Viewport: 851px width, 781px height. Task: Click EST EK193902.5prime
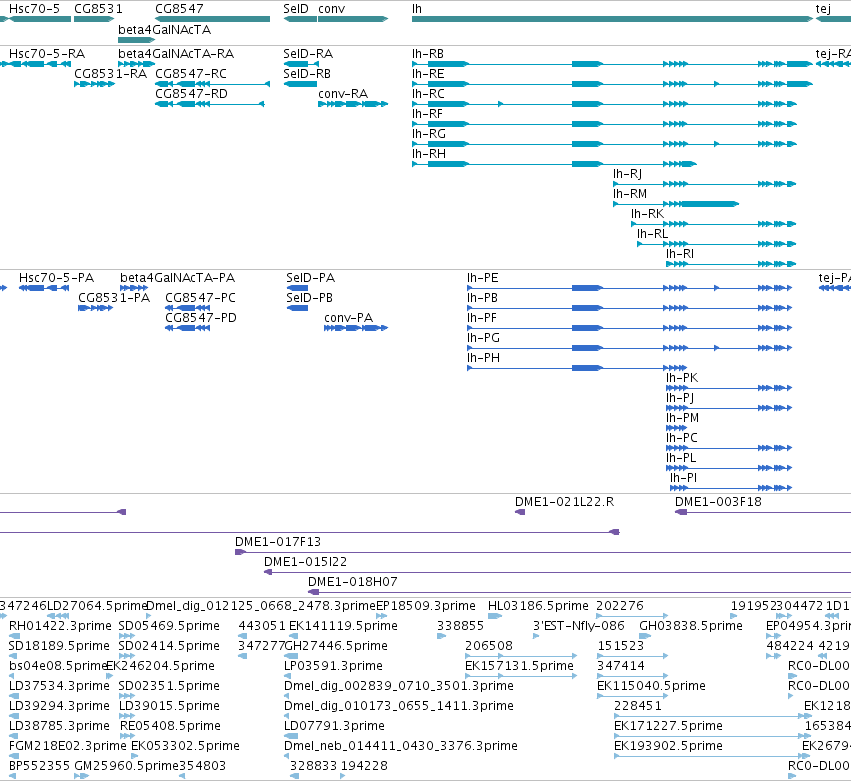pos(713,757)
